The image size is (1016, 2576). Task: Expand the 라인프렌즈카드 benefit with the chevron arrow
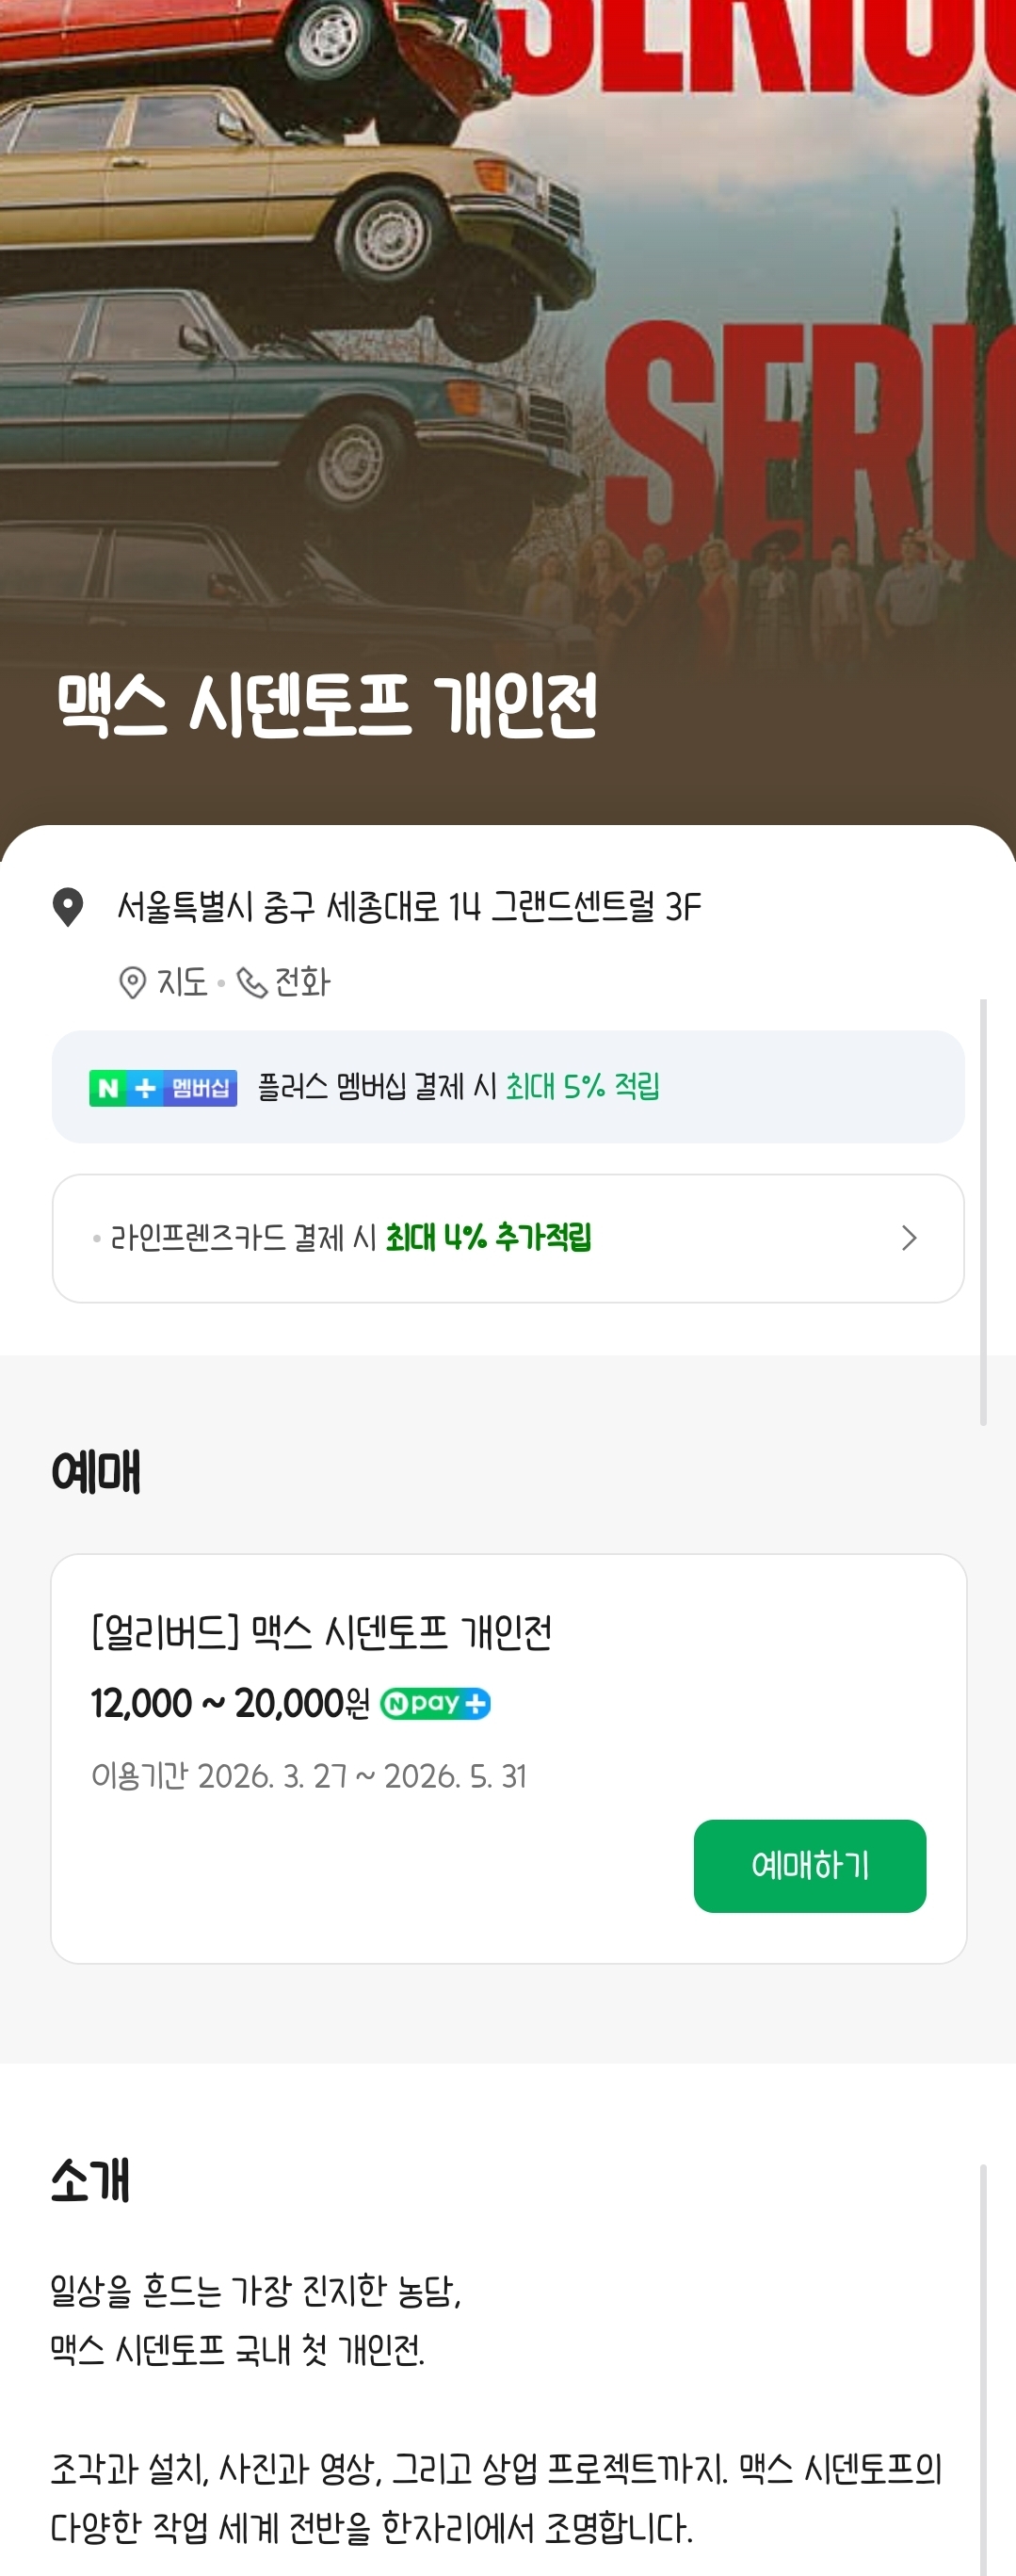pyautogui.click(x=908, y=1238)
